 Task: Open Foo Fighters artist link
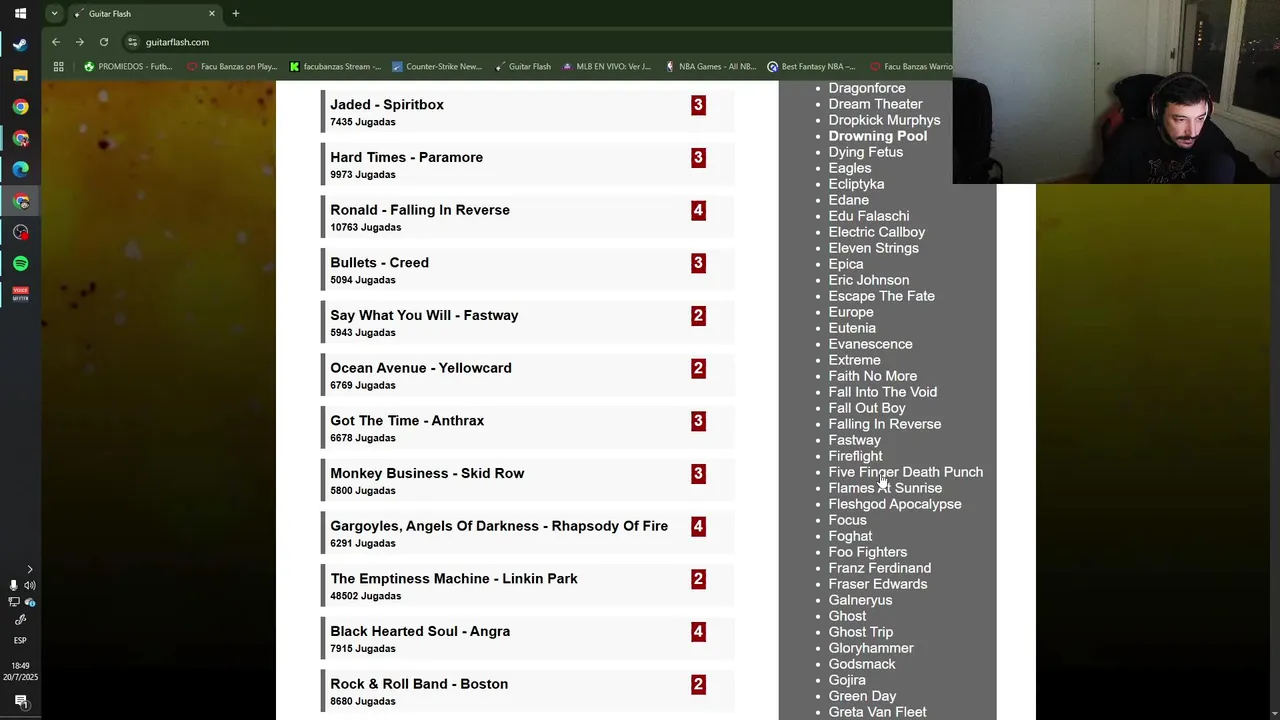point(867,552)
